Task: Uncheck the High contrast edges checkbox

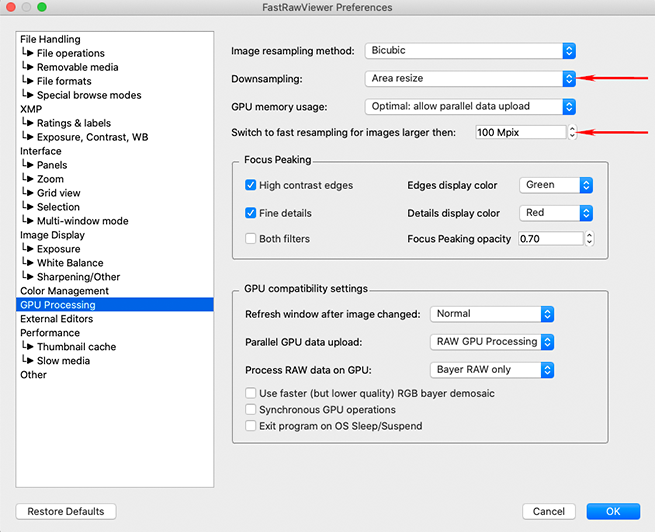Action: pos(251,185)
